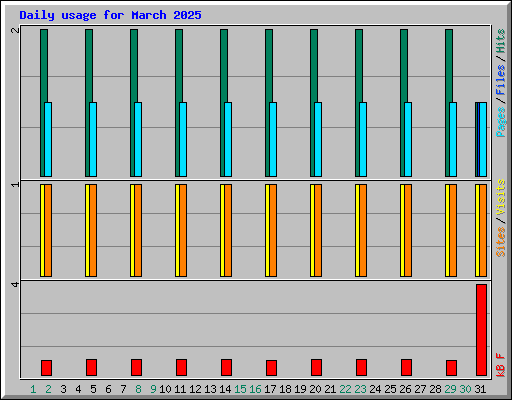Click day number 14 on the x-axis
This screenshot has height=400, width=512.
tap(225, 389)
